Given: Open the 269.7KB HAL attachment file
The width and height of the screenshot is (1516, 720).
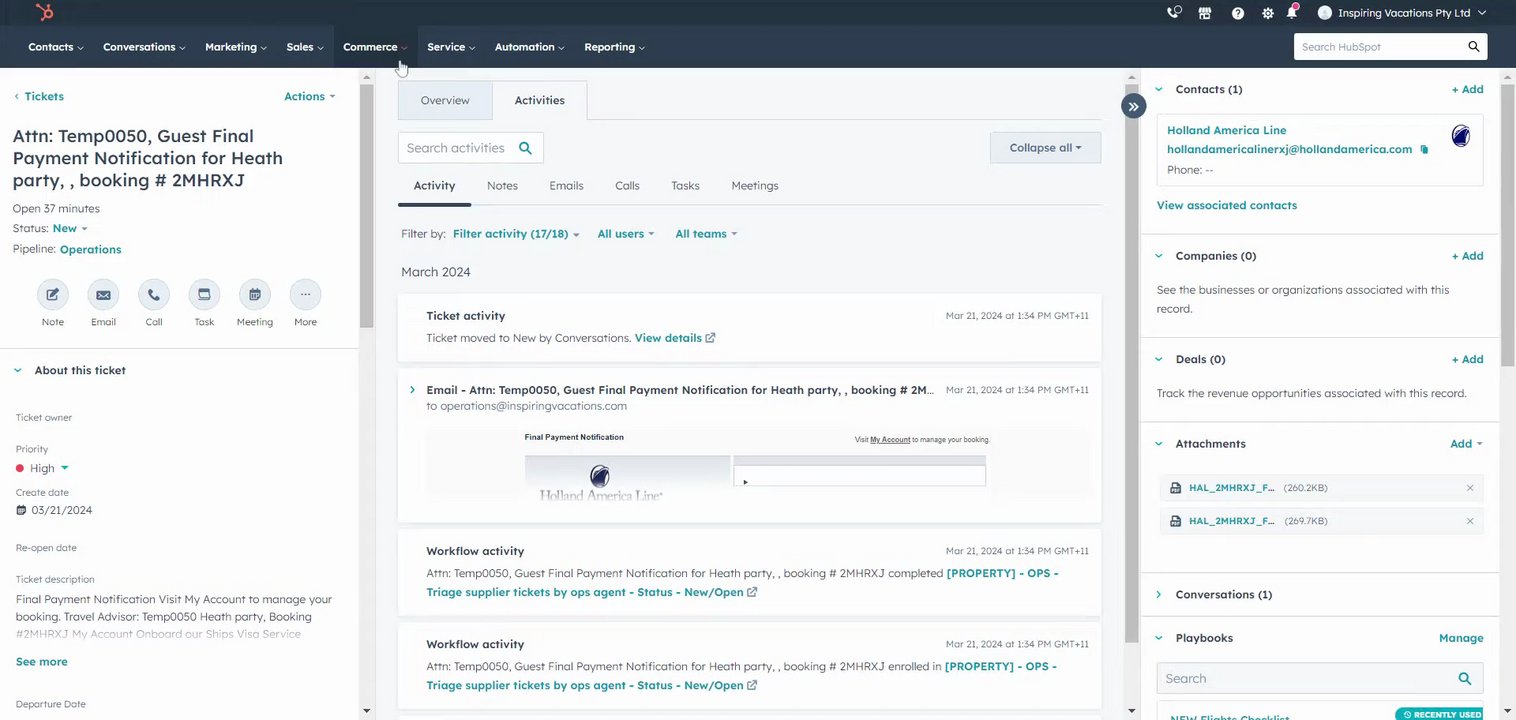Looking at the screenshot, I should pos(1232,521).
